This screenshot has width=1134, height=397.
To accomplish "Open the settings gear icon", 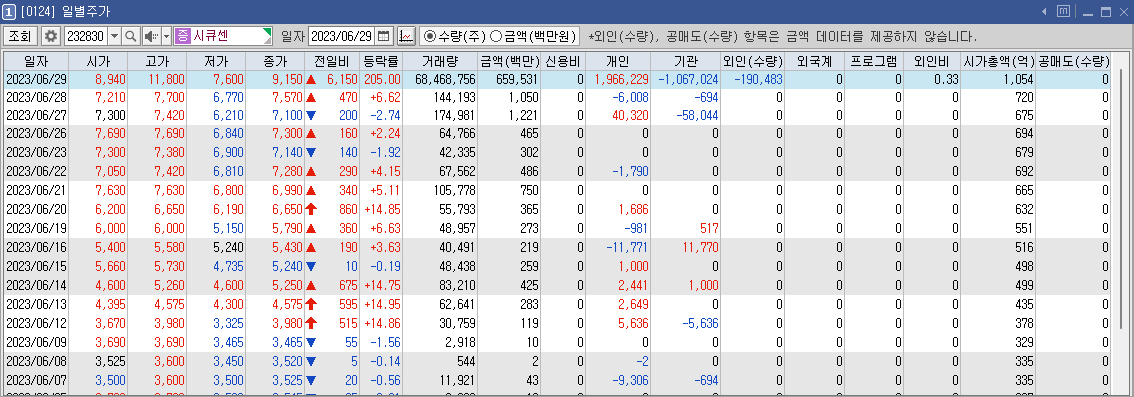I will pyautogui.click(x=51, y=35).
